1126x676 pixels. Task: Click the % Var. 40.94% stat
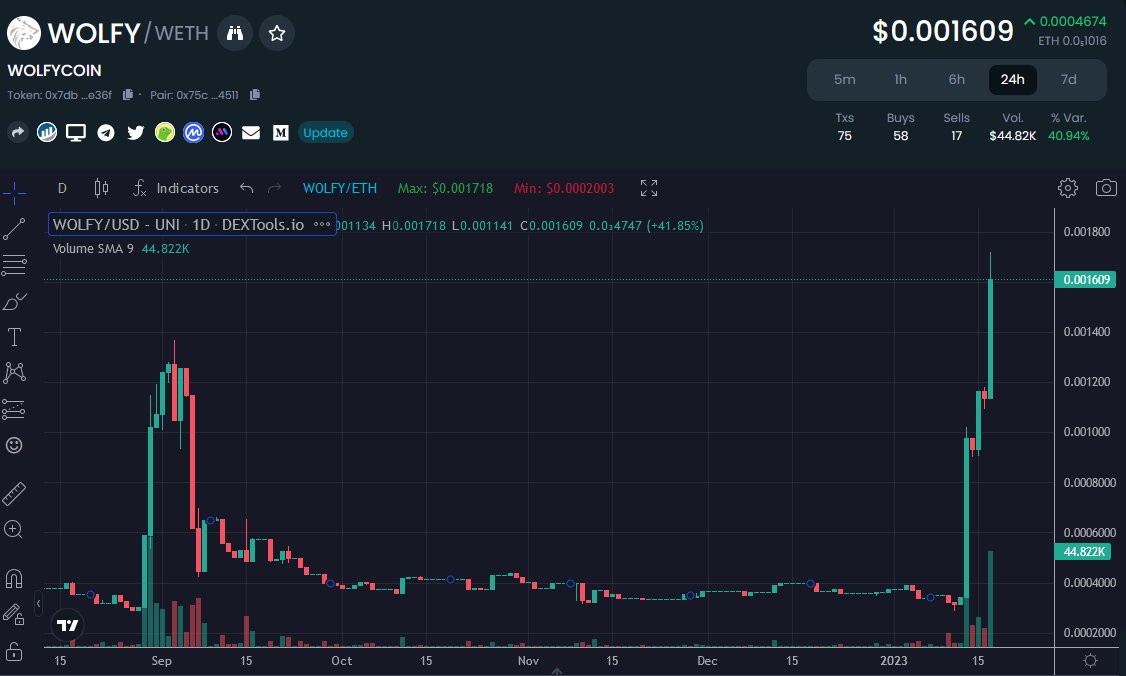[1069, 127]
